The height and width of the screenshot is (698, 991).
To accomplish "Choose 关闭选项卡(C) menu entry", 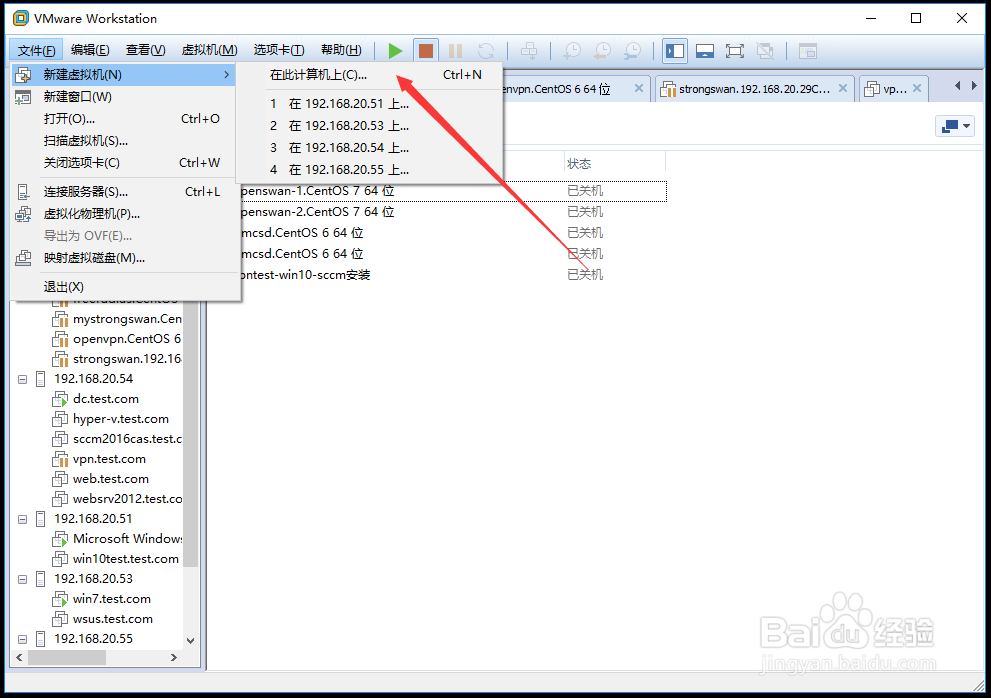I will 124,163.
